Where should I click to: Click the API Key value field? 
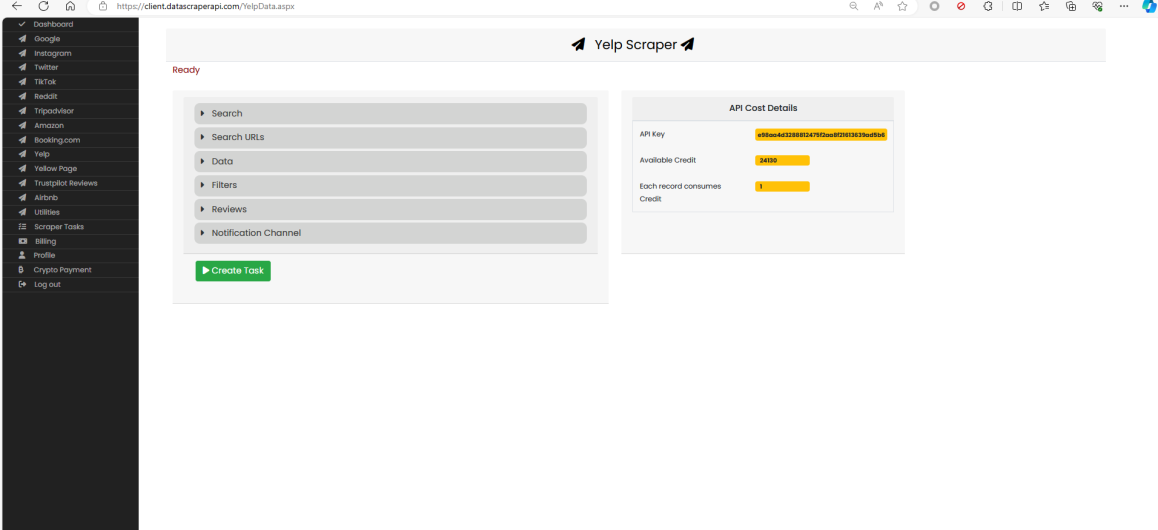tap(820, 135)
